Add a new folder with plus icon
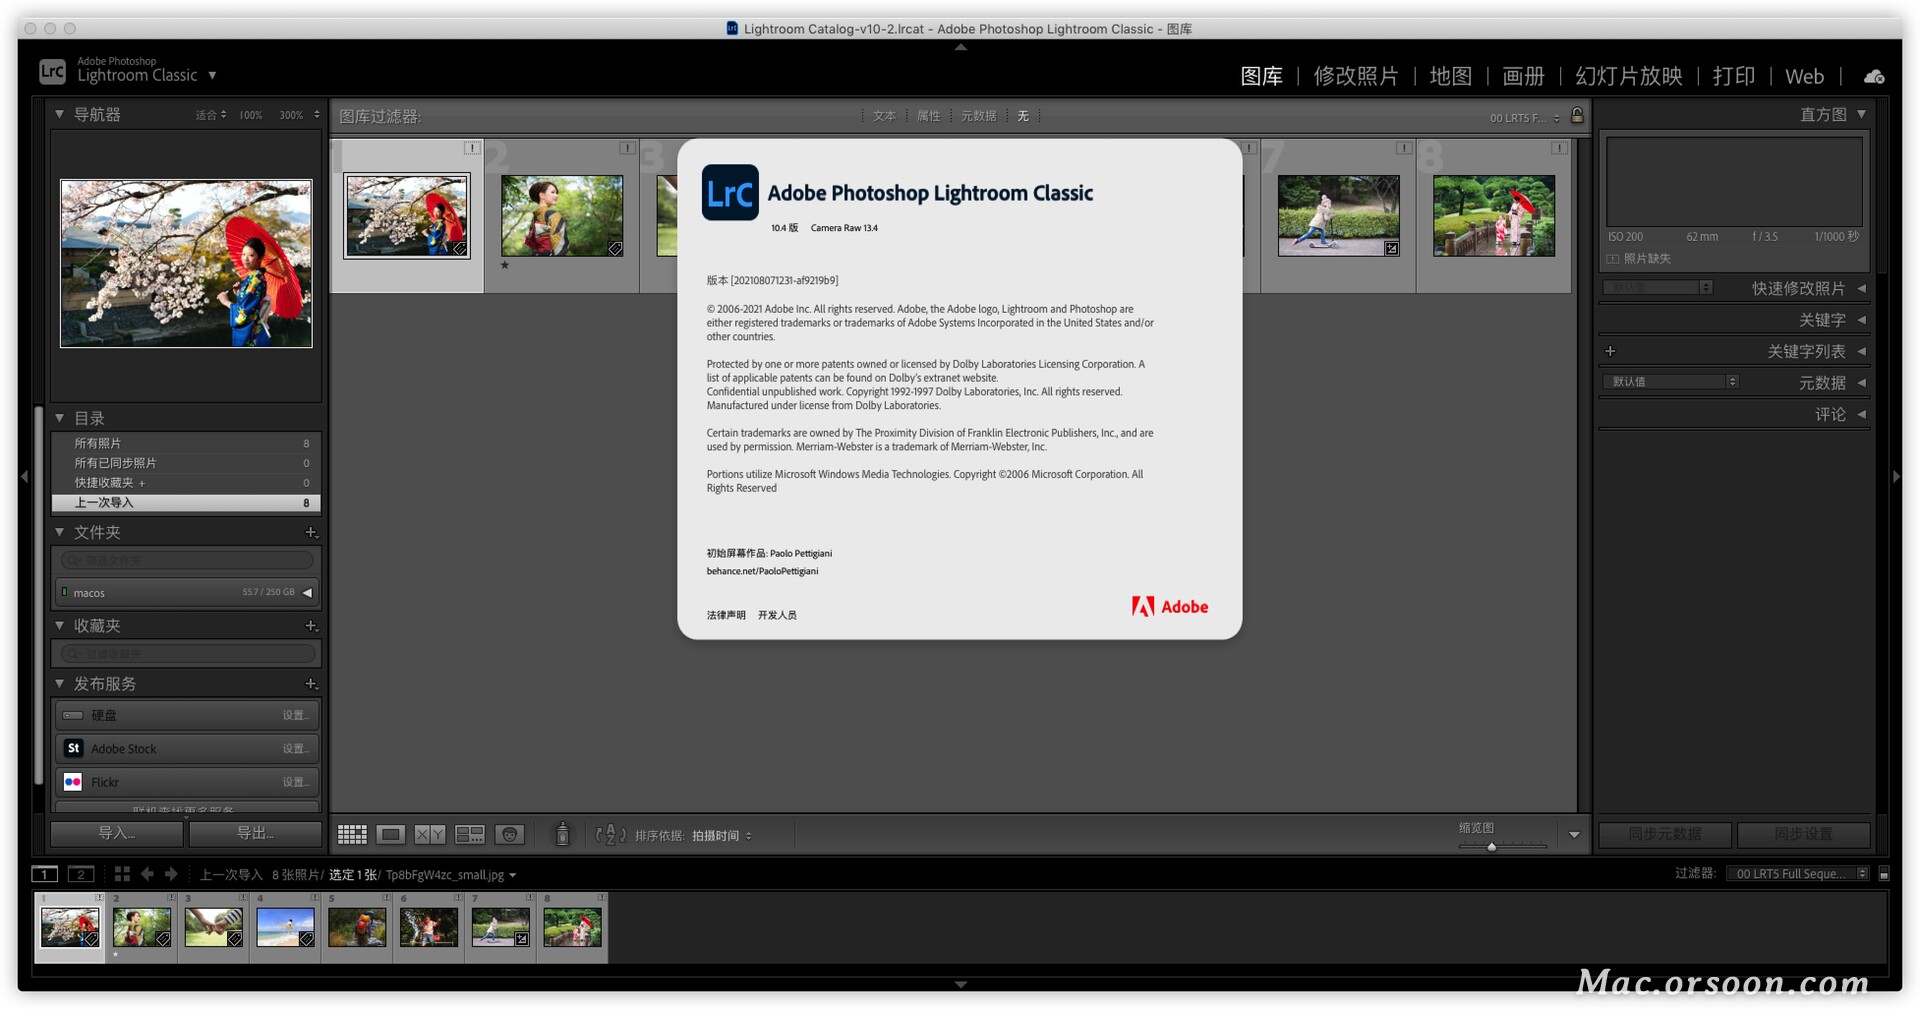 click(311, 532)
